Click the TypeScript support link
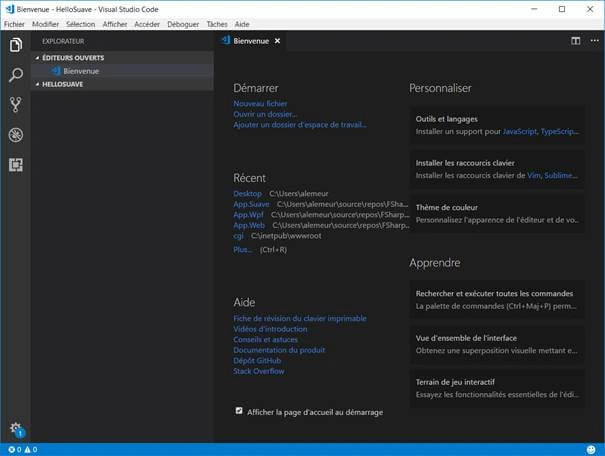This screenshot has width=605, height=456. [559, 132]
